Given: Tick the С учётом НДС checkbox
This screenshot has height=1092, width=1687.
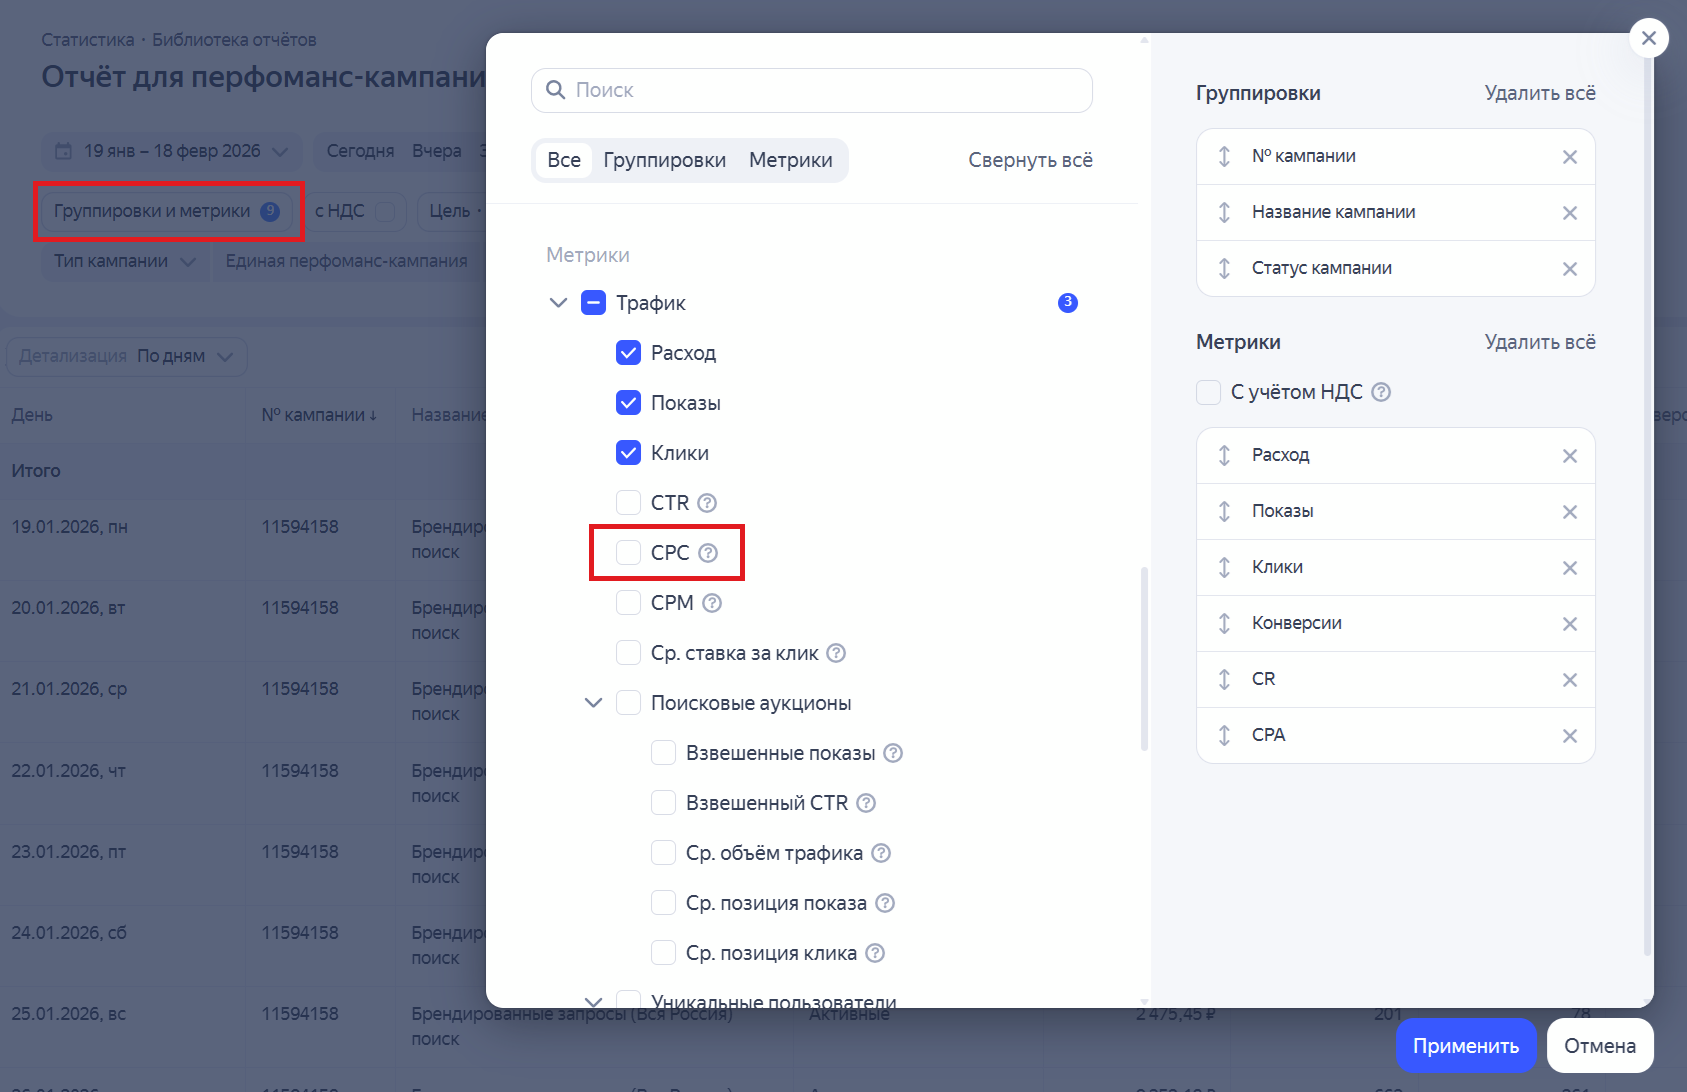Looking at the screenshot, I should [x=1208, y=392].
